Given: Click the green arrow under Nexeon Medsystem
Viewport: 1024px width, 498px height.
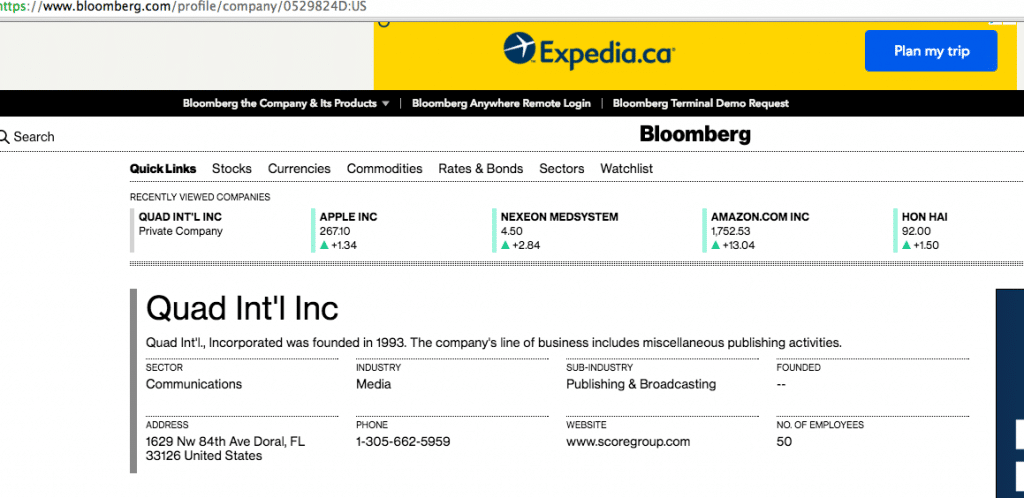Looking at the screenshot, I should [x=505, y=245].
